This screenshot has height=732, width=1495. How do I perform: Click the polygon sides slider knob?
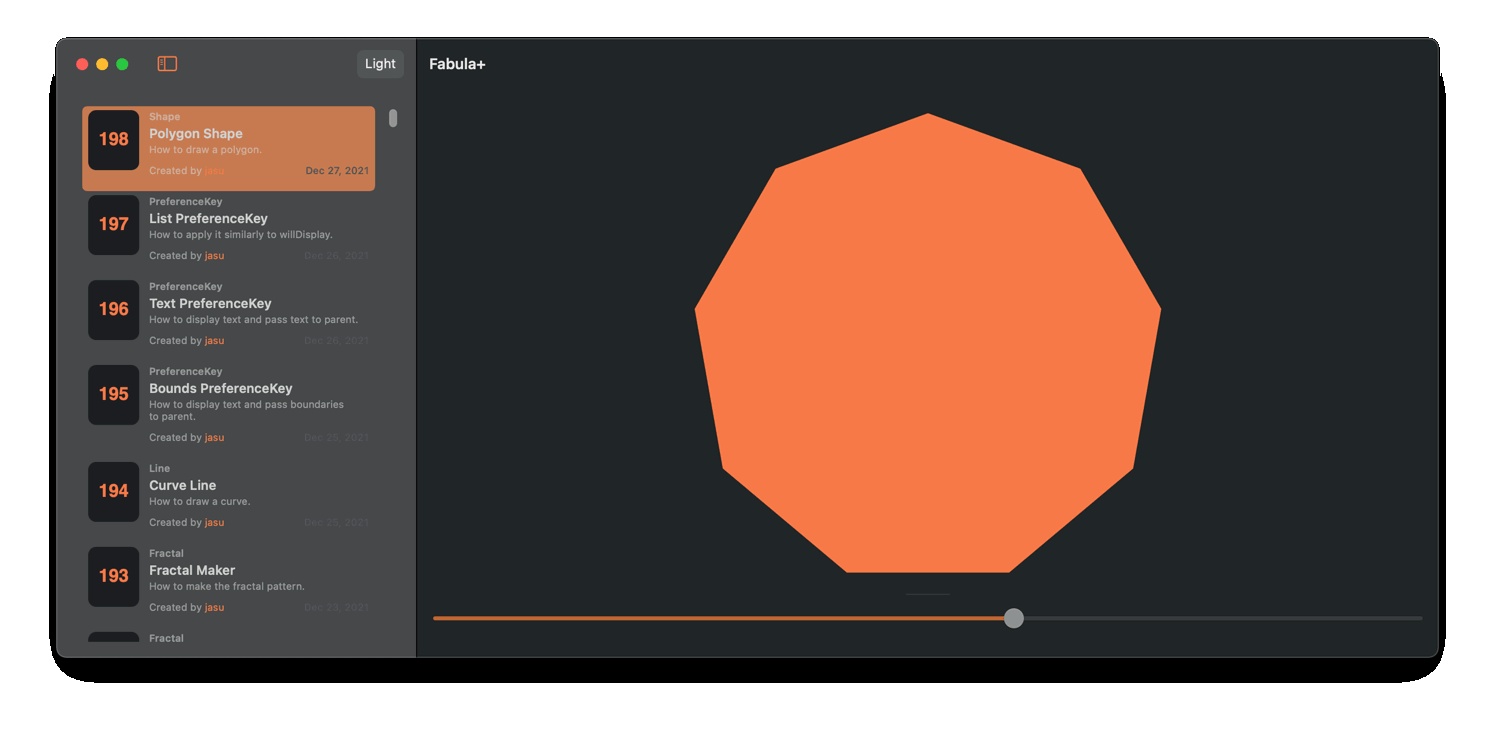(1013, 618)
